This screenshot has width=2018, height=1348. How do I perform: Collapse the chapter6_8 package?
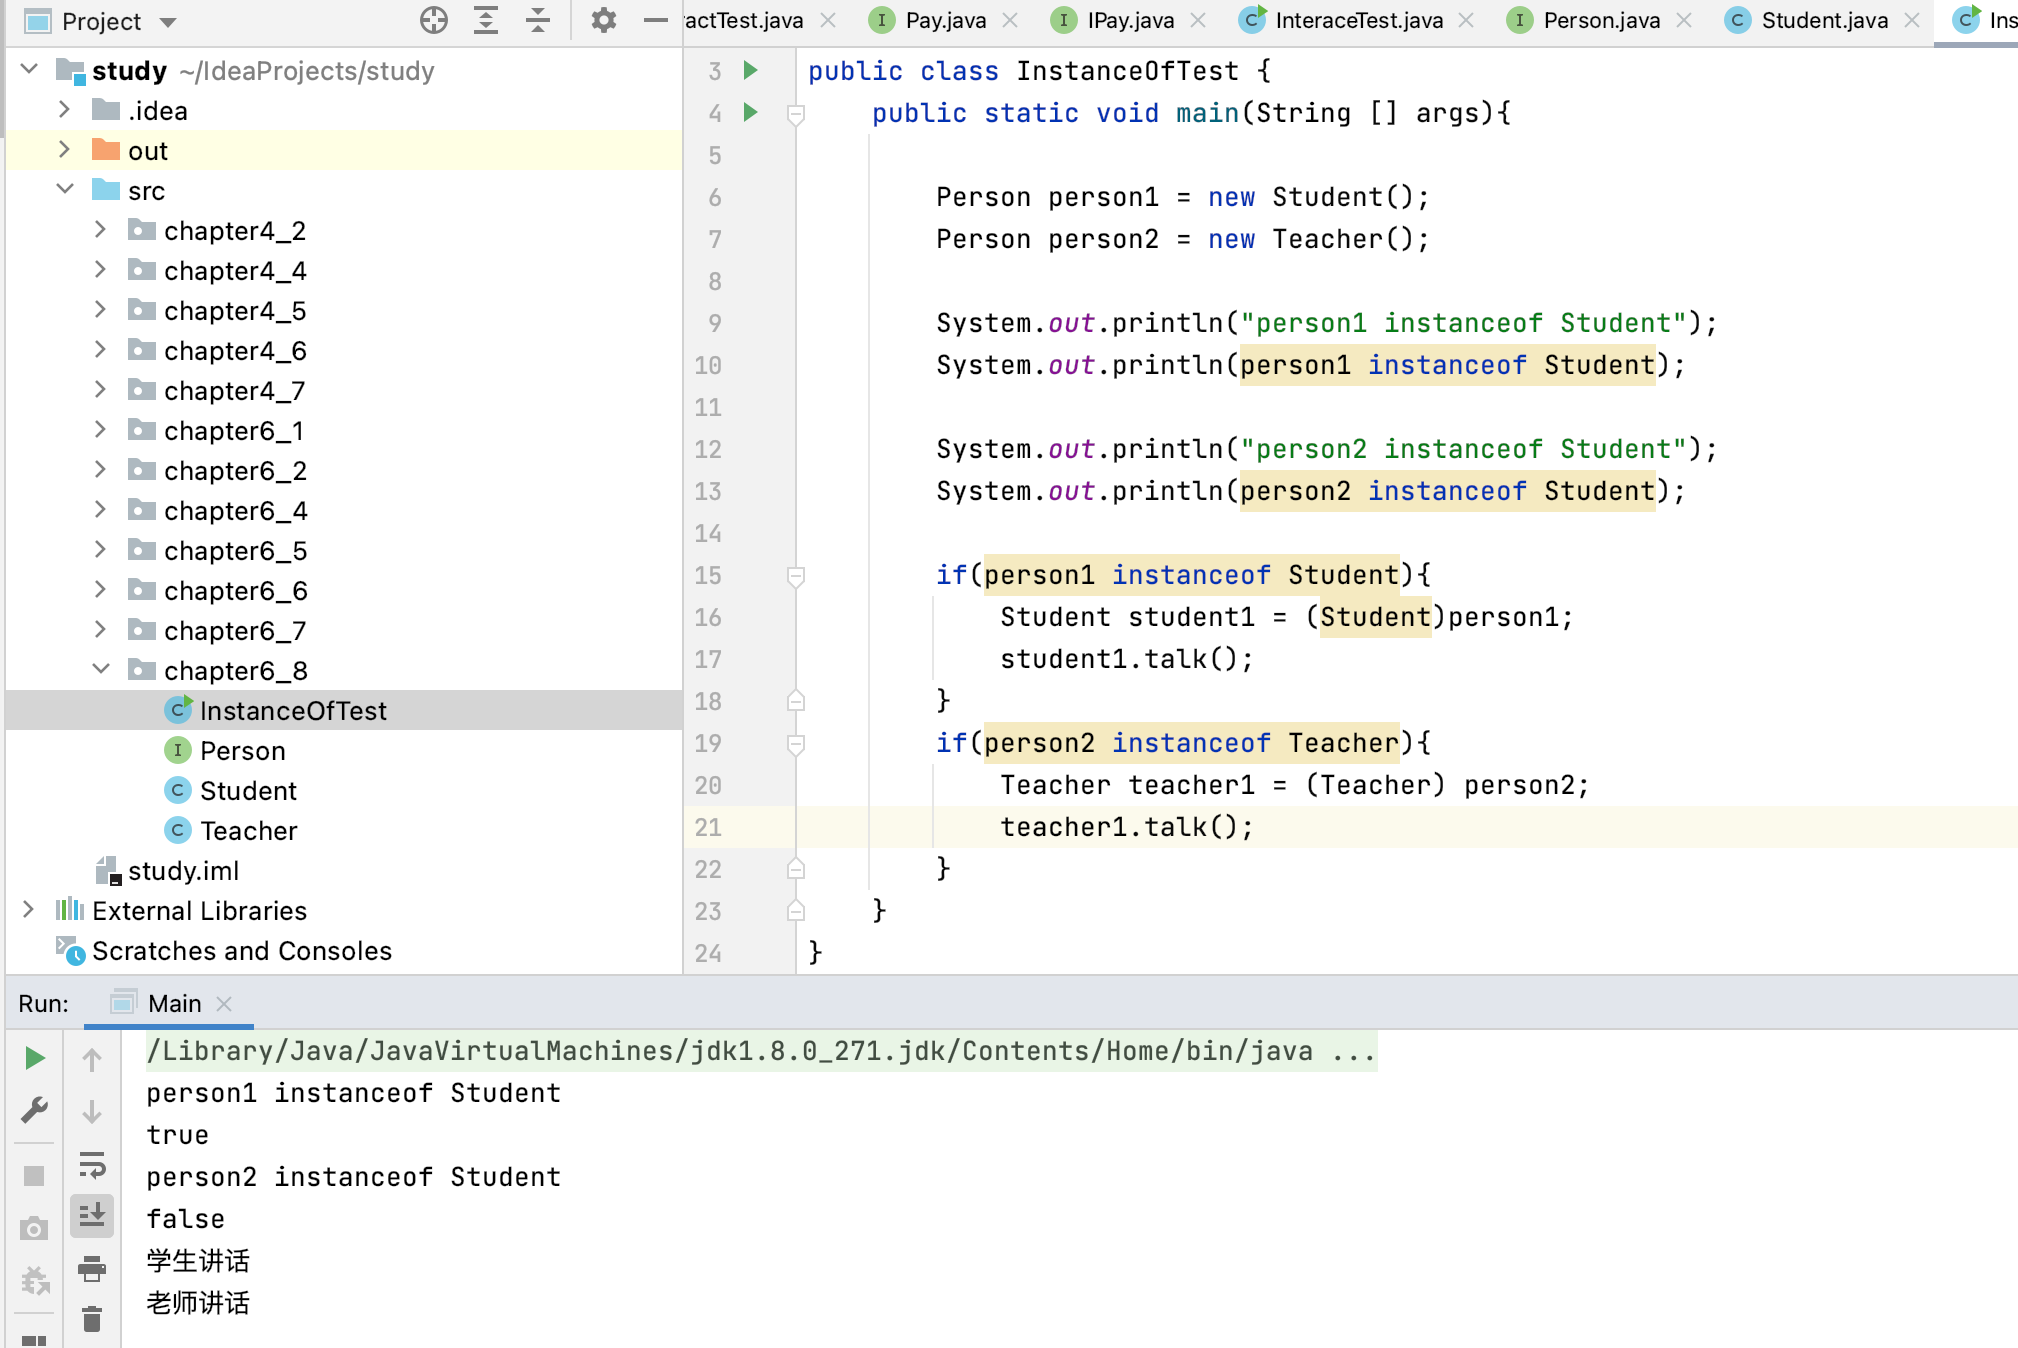point(100,670)
